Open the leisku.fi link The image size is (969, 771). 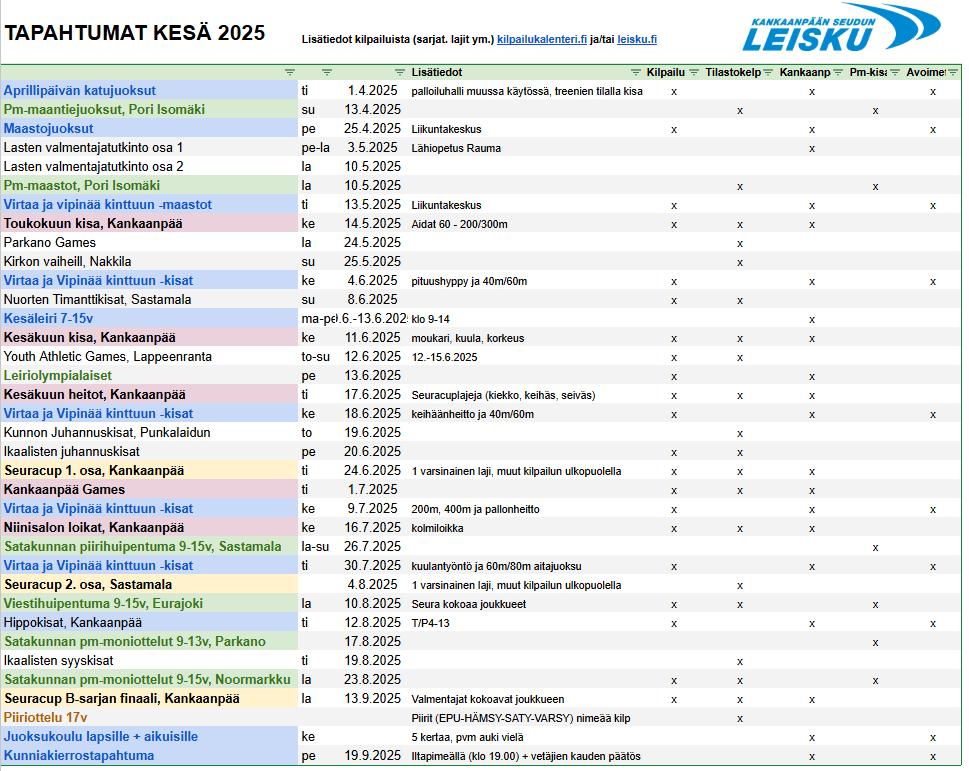tap(637, 39)
